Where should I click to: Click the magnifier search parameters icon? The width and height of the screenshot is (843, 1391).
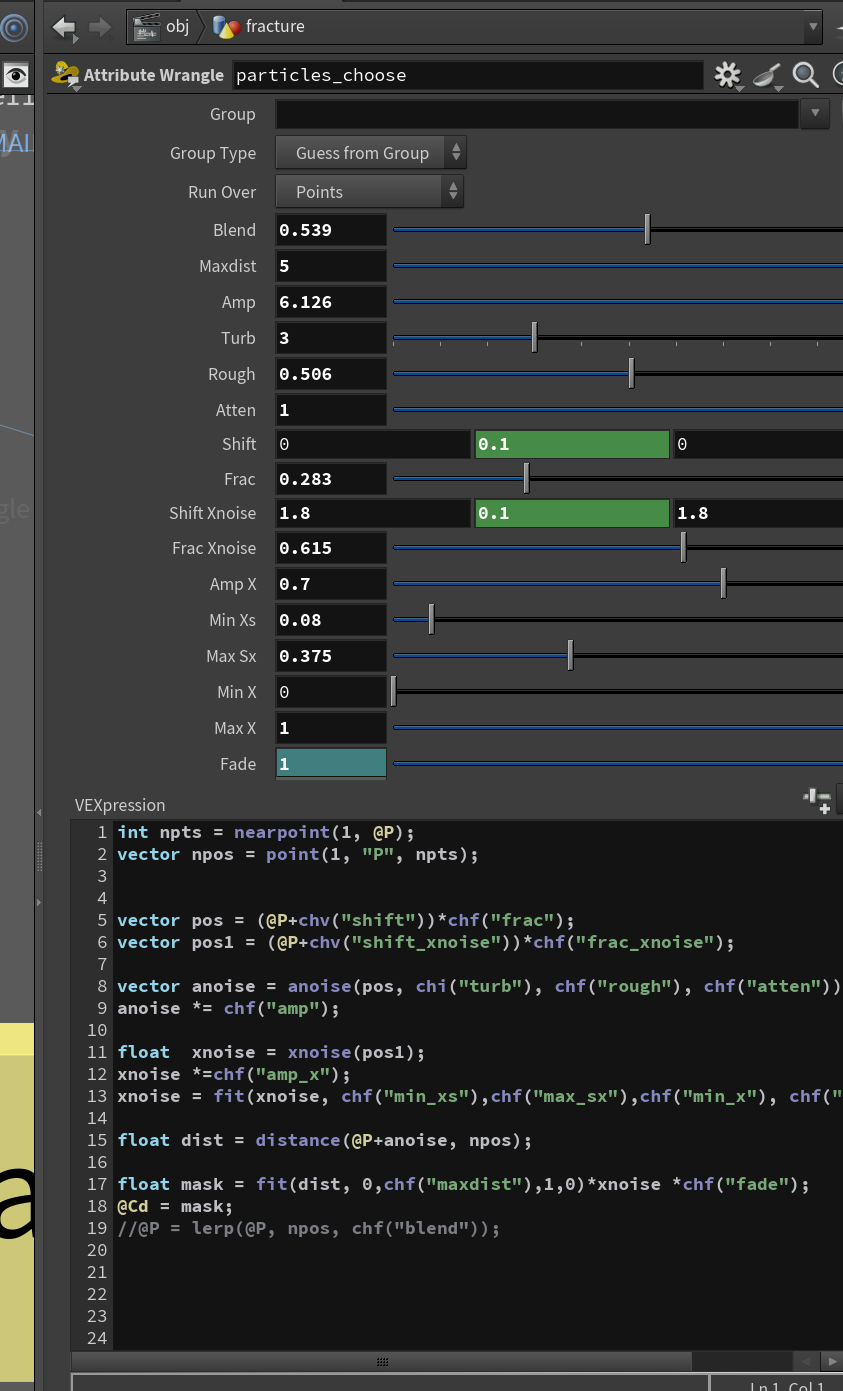coord(805,75)
